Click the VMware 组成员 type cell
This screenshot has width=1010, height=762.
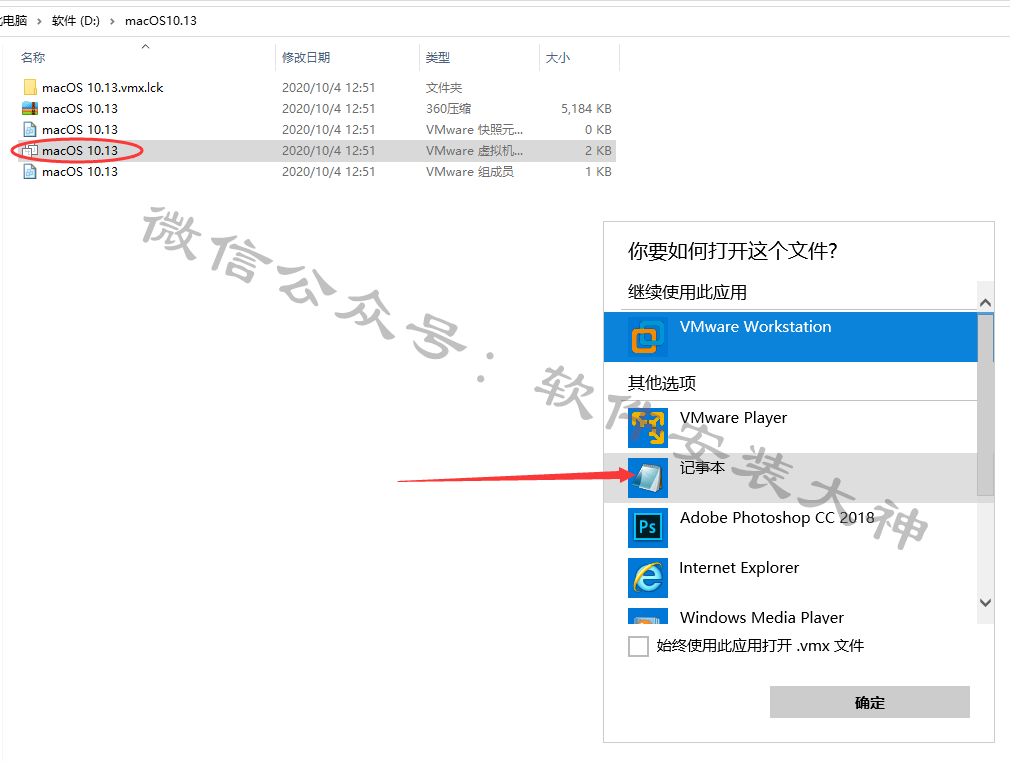click(470, 171)
